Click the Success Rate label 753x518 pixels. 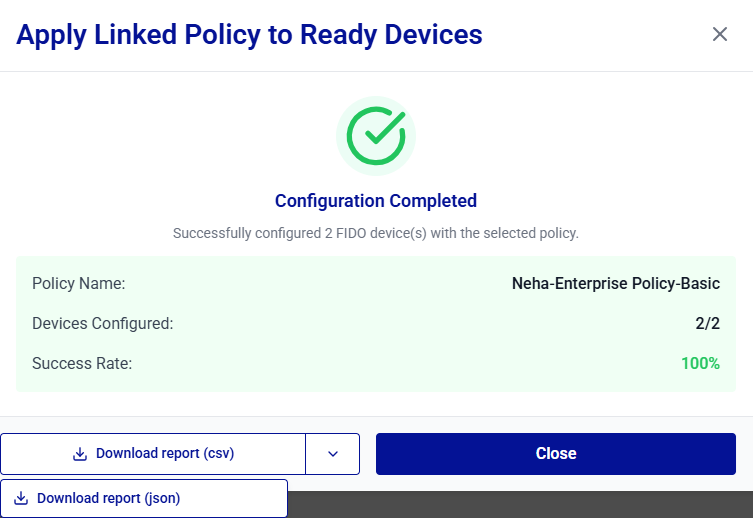click(x=82, y=363)
